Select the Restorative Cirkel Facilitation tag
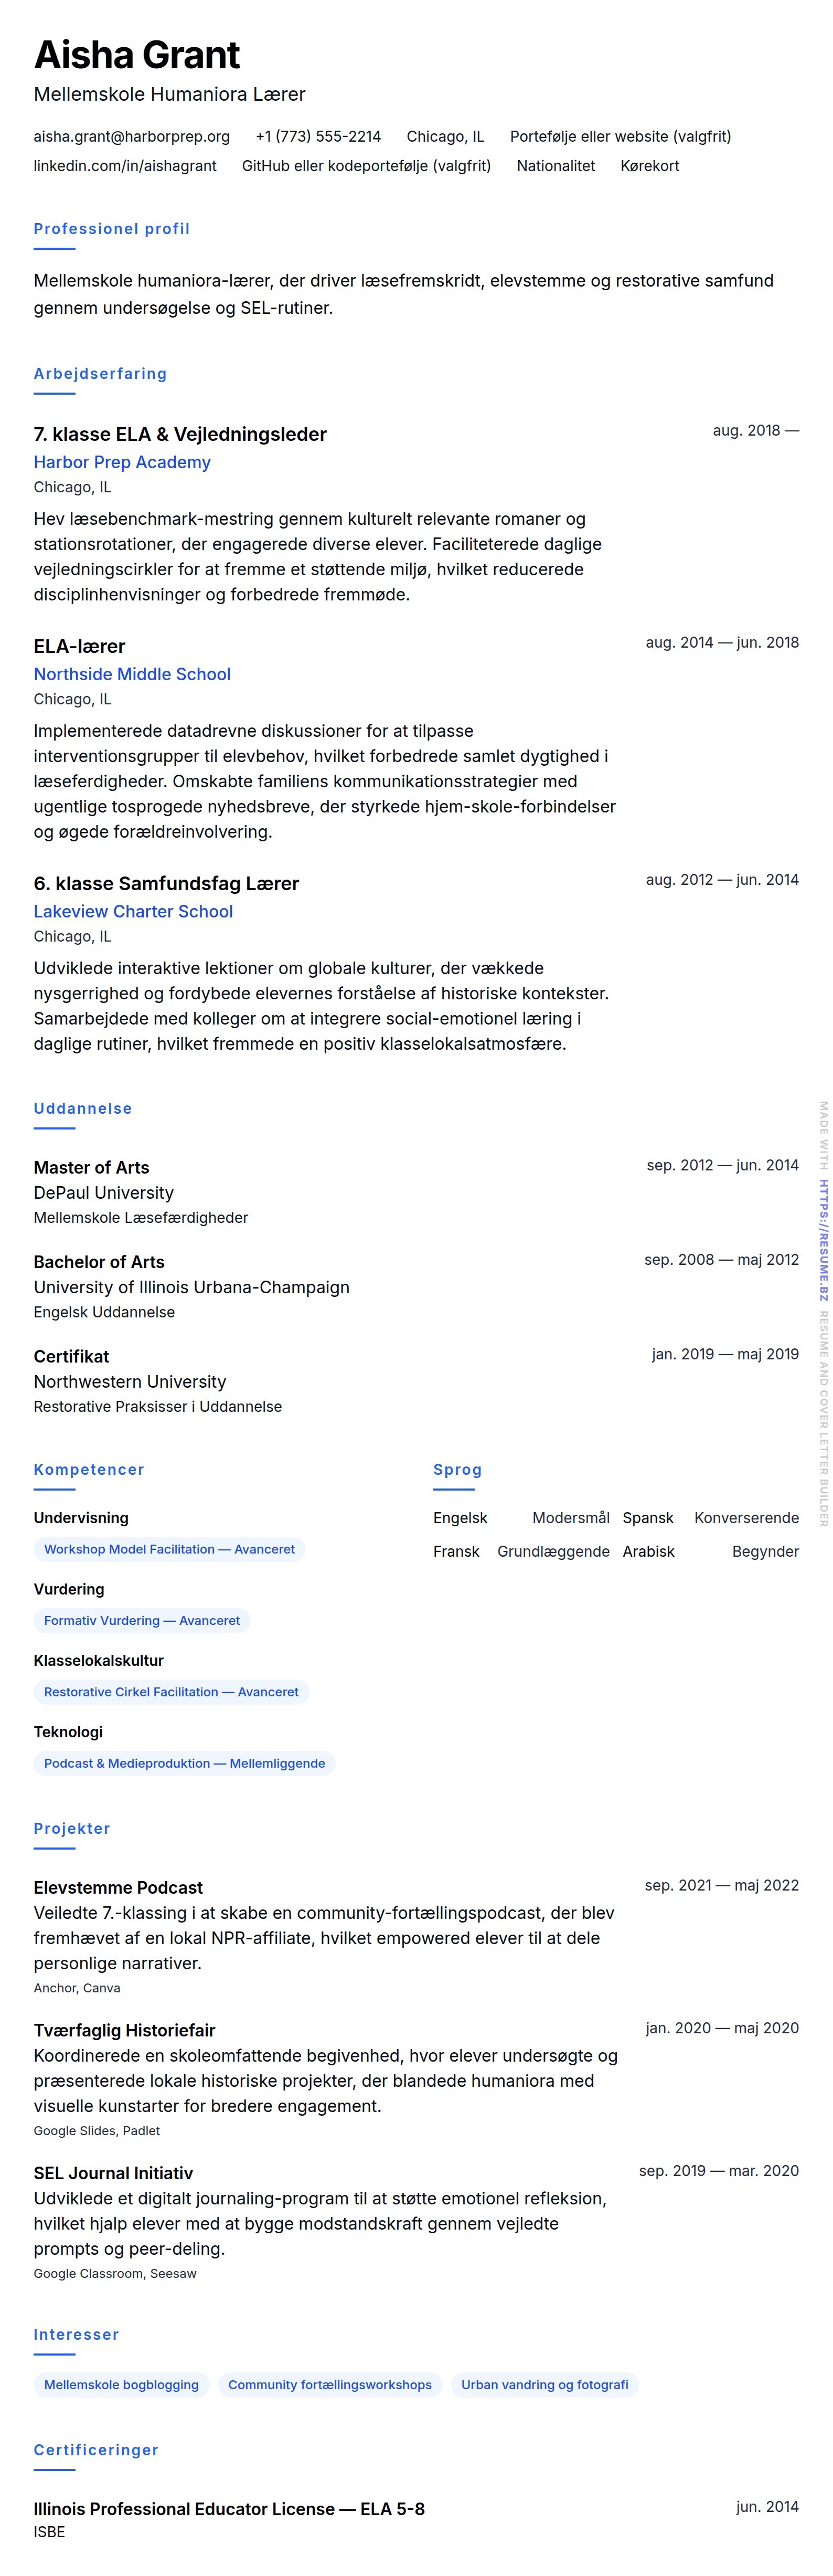833x2576 pixels. click(171, 1692)
